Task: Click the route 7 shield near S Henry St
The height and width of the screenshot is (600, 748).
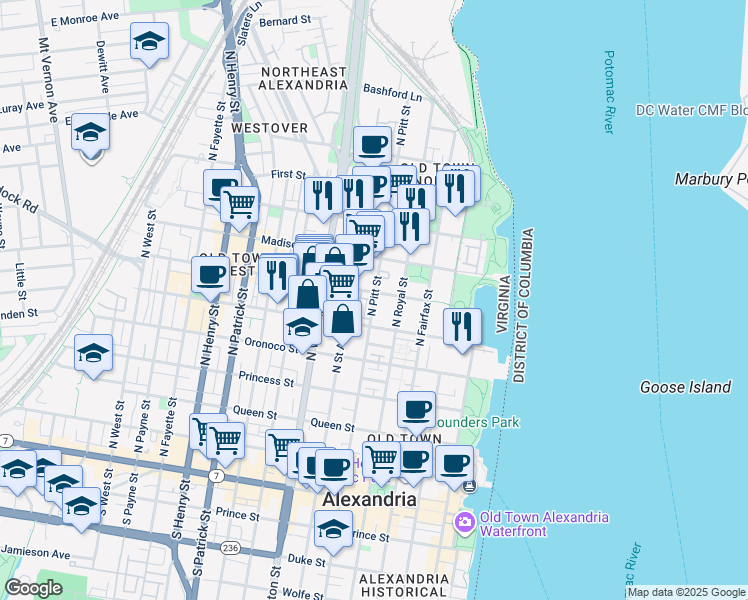Action: pos(217,476)
